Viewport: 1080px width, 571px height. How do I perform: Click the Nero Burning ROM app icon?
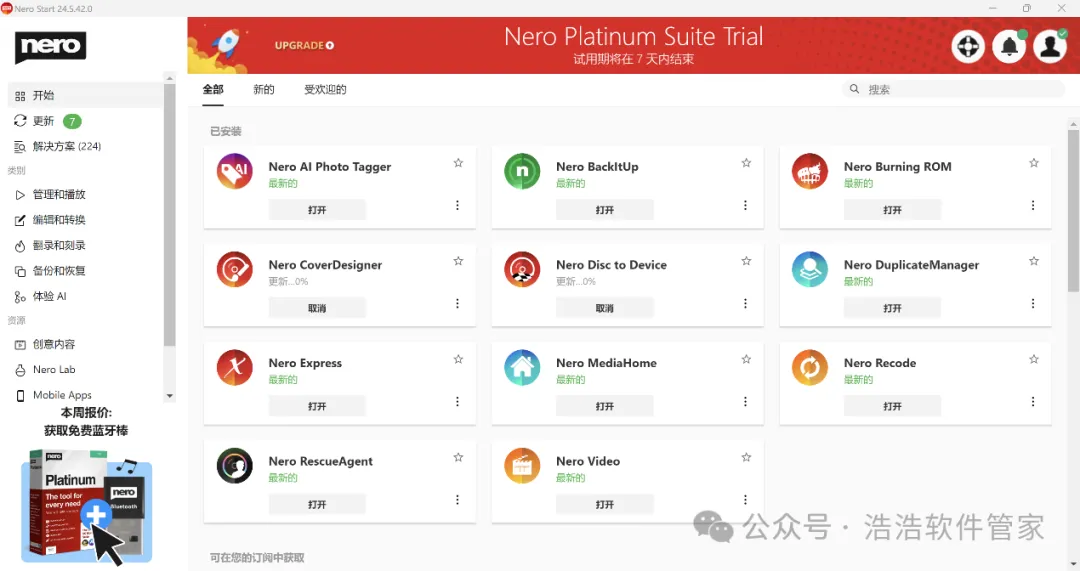[810, 172]
